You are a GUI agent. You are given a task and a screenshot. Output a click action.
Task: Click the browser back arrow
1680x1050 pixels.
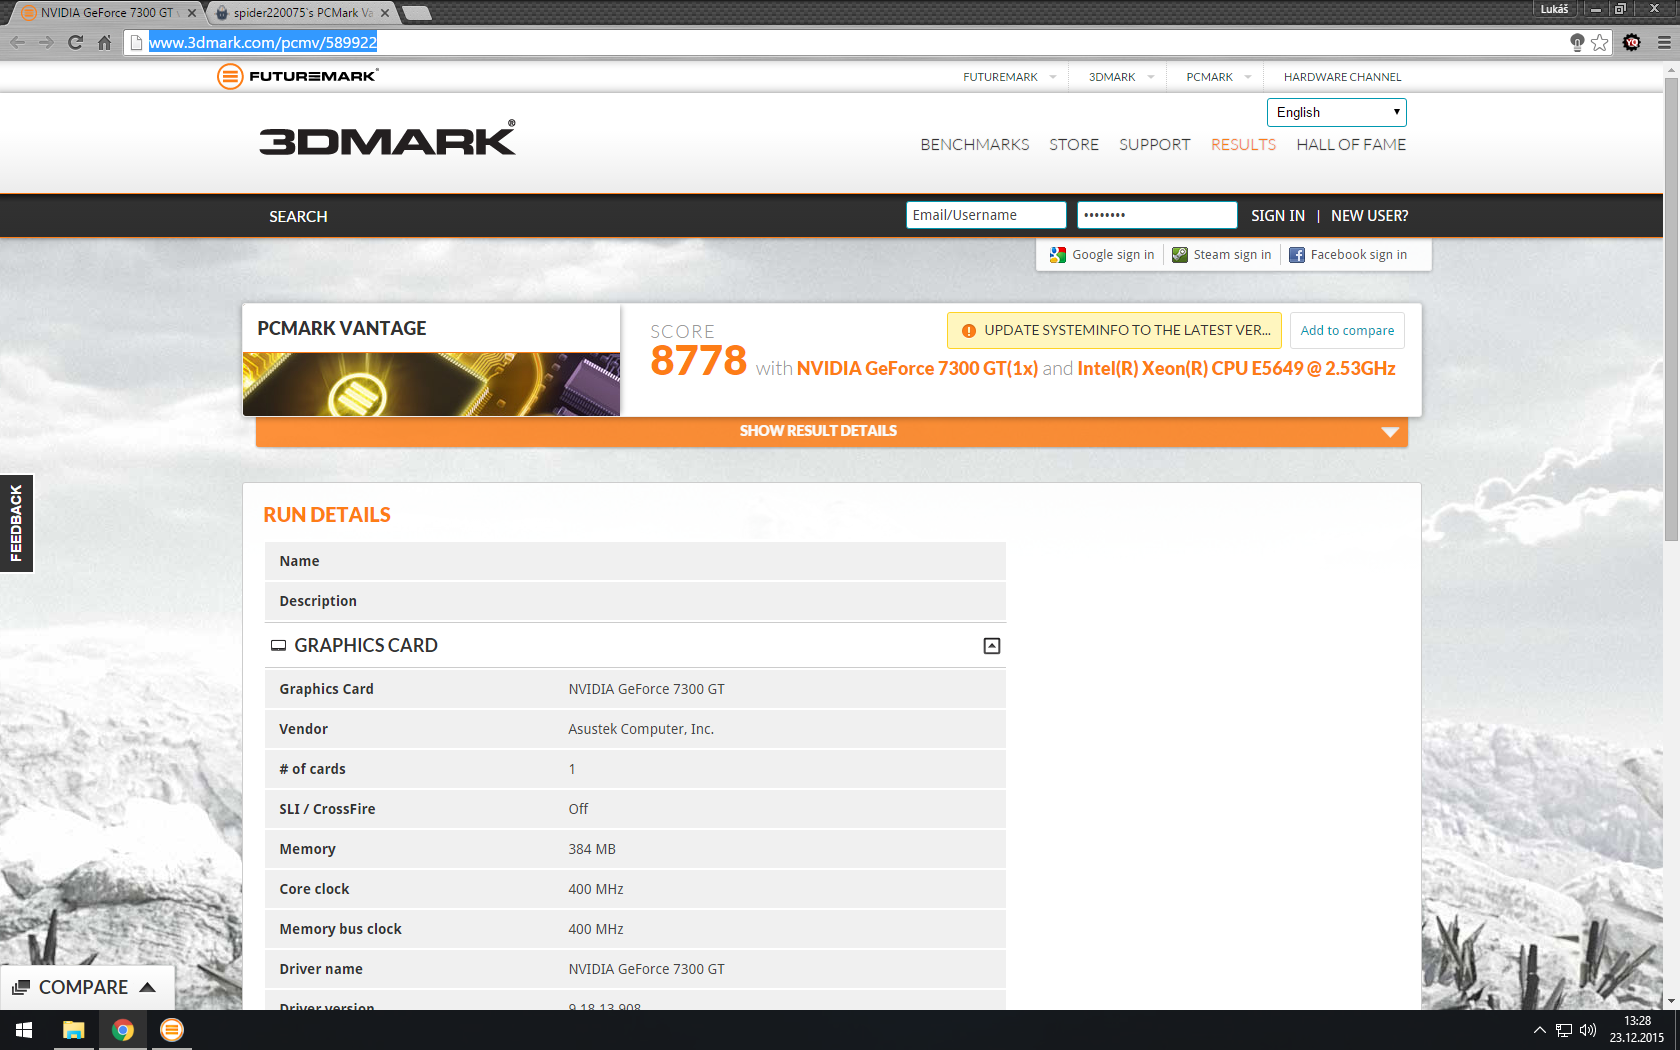[x=17, y=42]
